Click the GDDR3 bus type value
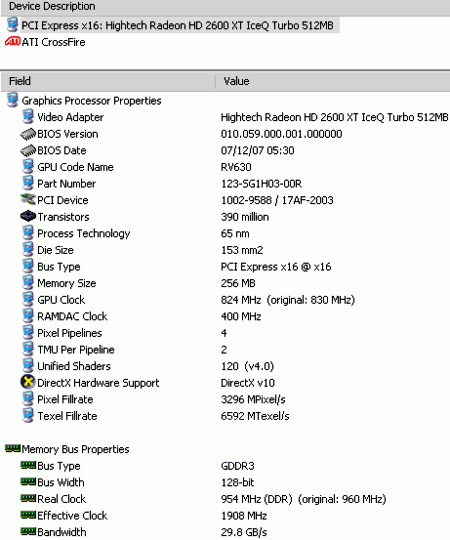This screenshot has height=540, width=450. (237, 466)
